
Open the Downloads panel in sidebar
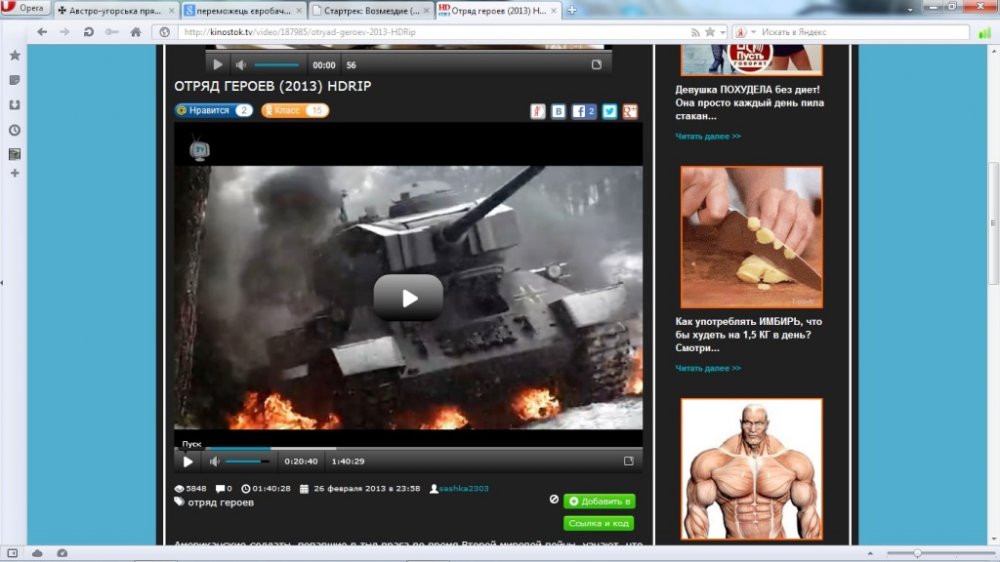coord(15,105)
